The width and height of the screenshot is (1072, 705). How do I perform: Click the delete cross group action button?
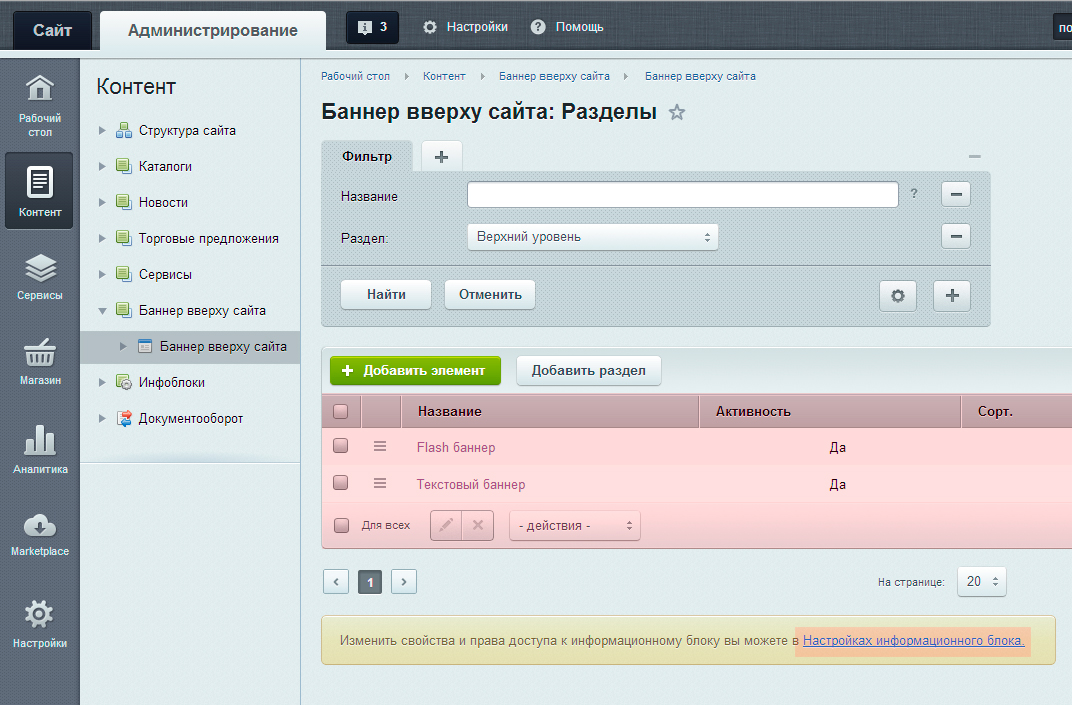pyautogui.click(x=478, y=525)
